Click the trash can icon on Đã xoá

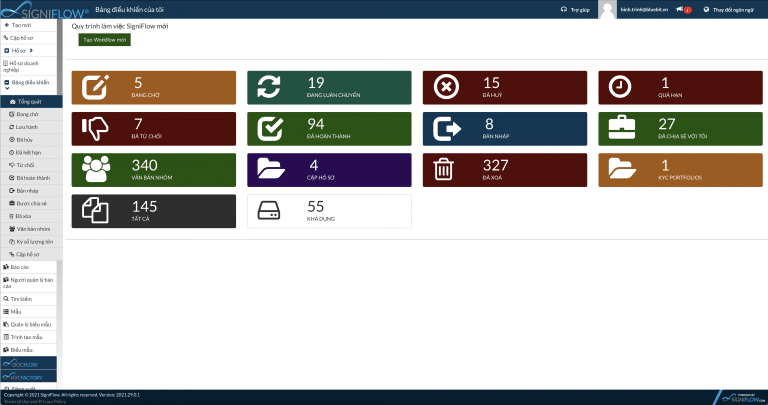(446, 169)
